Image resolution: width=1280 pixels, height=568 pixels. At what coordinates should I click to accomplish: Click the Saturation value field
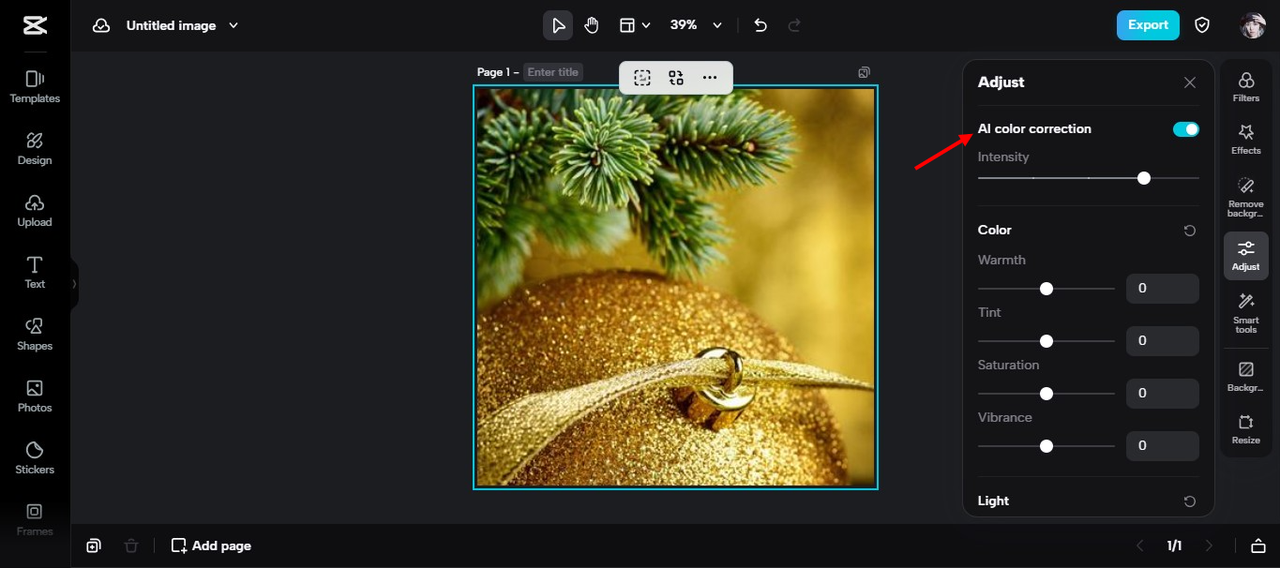[1162, 393]
